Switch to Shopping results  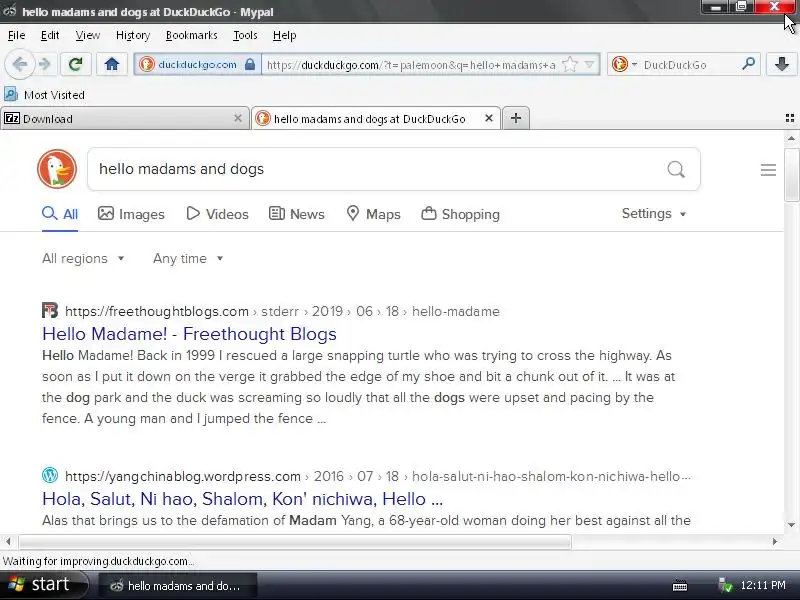point(461,214)
